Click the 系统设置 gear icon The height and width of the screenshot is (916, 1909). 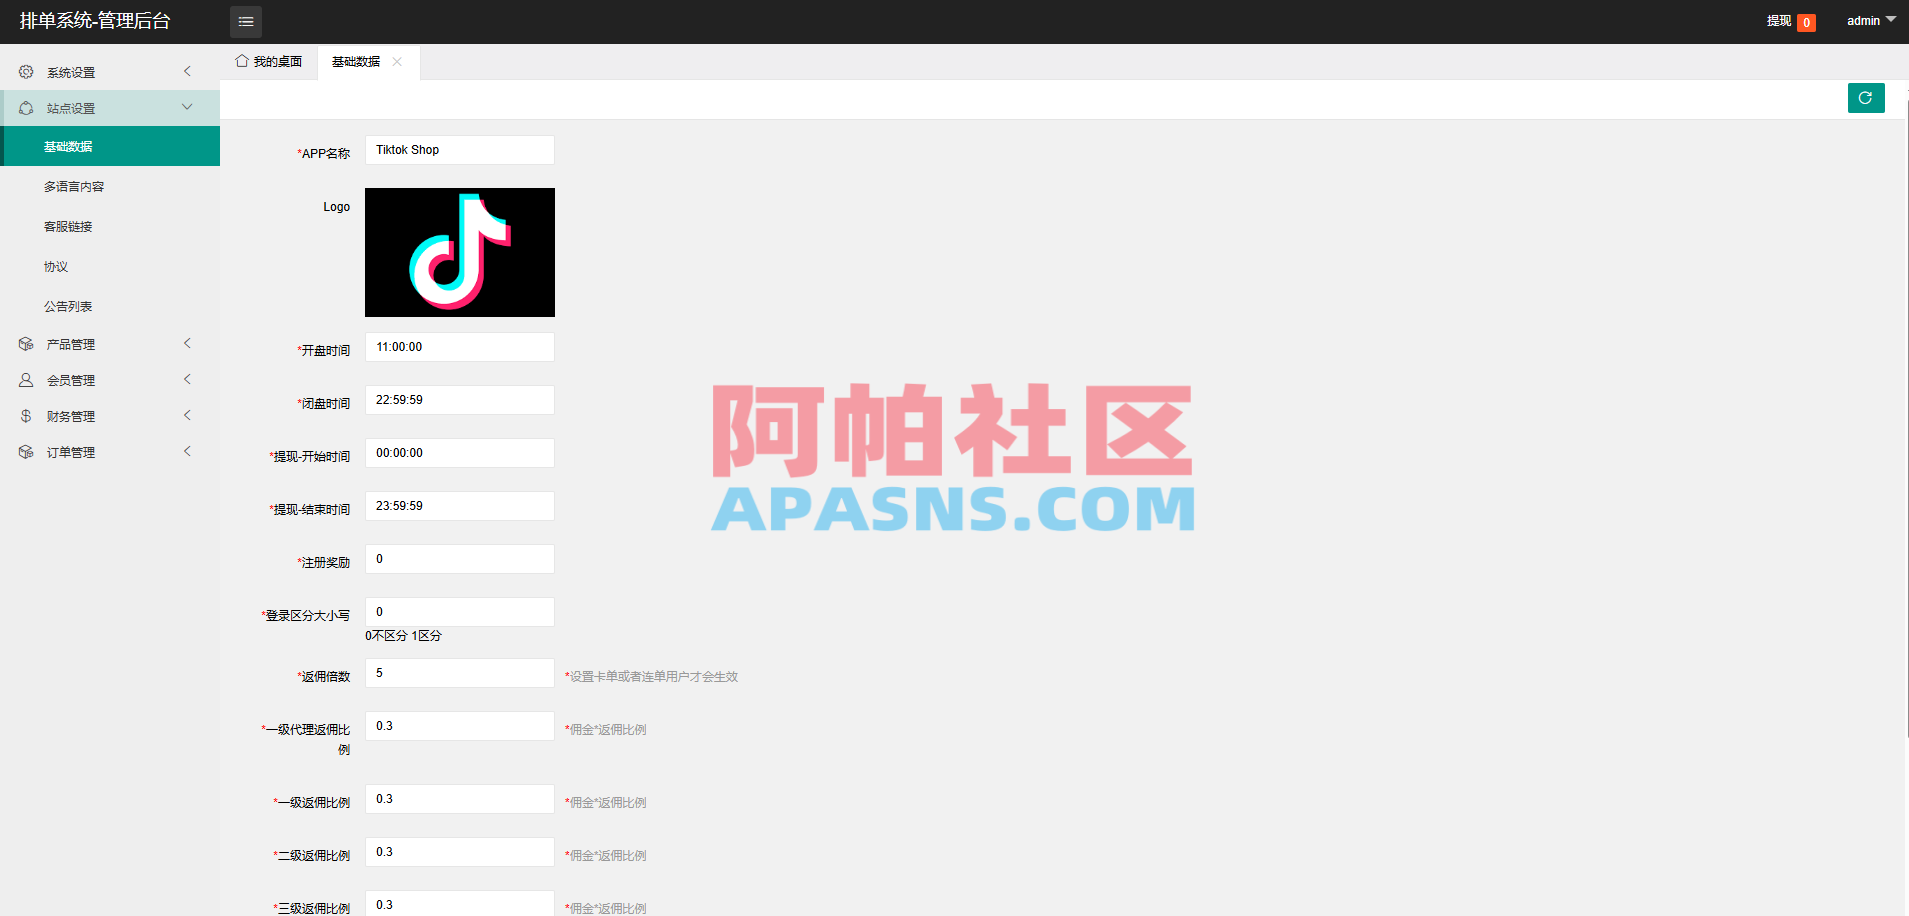[25, 71]
